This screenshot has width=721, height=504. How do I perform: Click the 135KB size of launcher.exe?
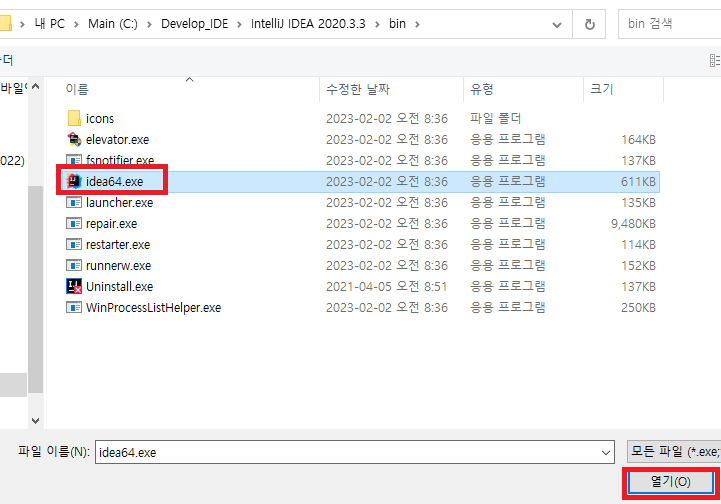[x=638, y=203]
